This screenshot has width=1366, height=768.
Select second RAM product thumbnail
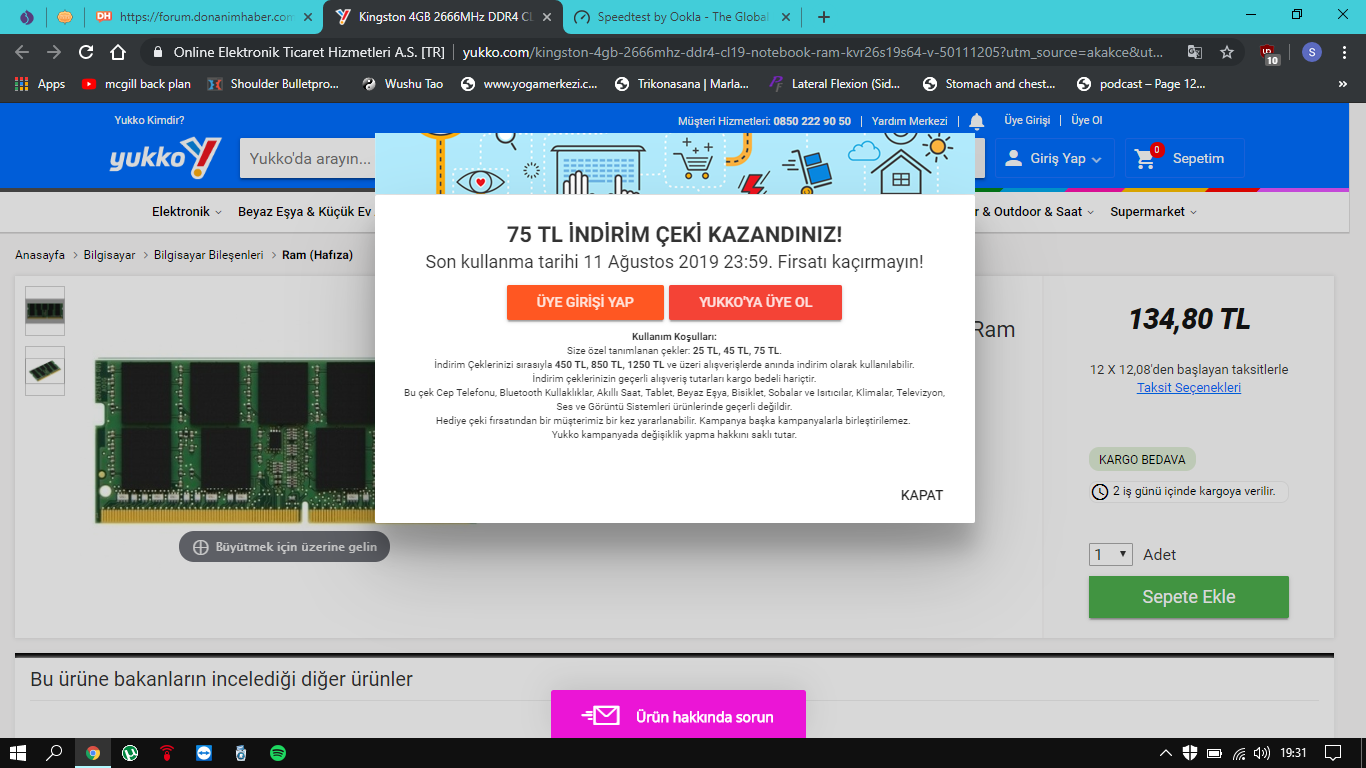(45, 370)
